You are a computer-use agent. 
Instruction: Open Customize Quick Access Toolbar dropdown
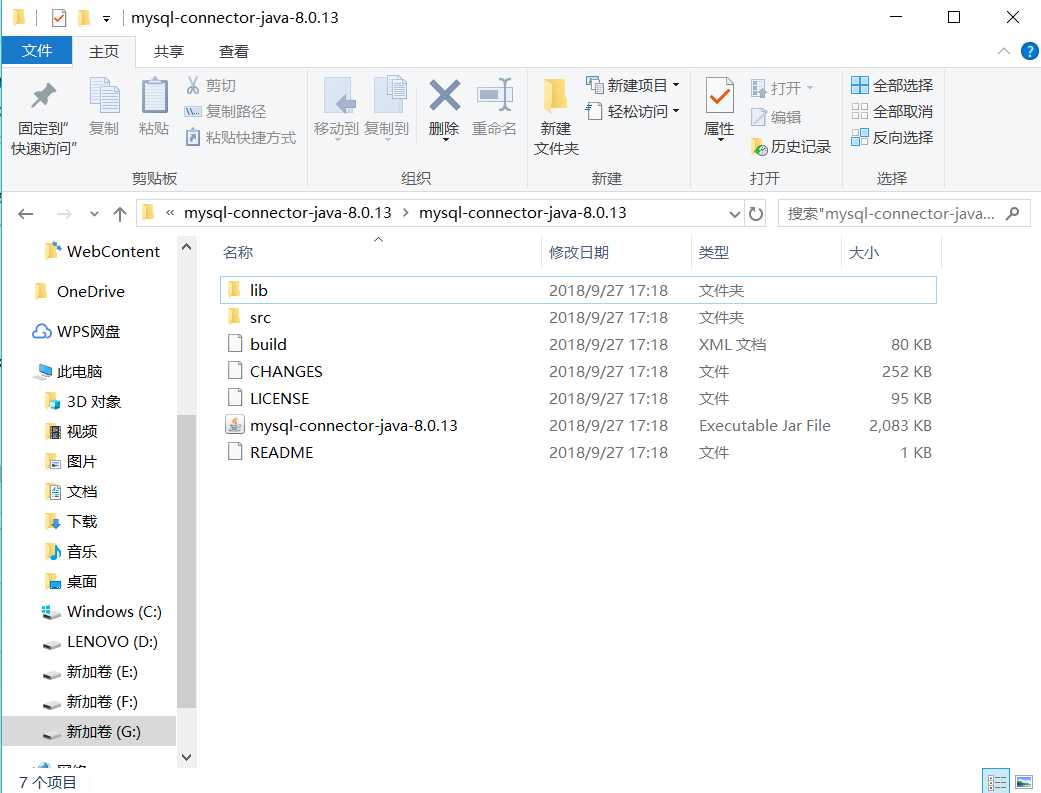(x=106, y=19)
